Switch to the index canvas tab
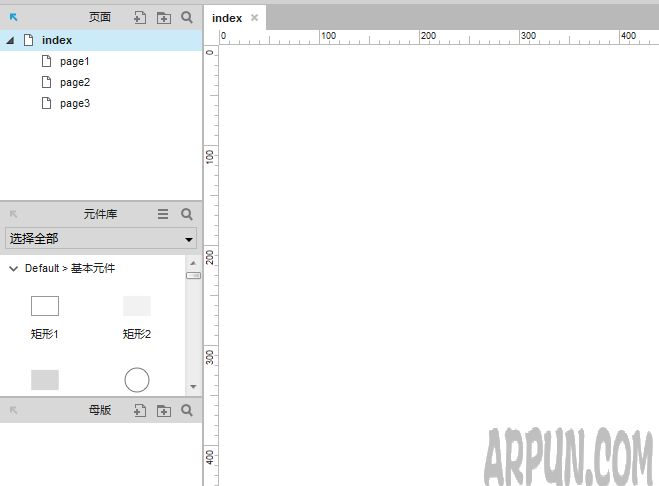The width and height of the screenshot is (659, 486). pyautogui.click(x=227, y=18)
